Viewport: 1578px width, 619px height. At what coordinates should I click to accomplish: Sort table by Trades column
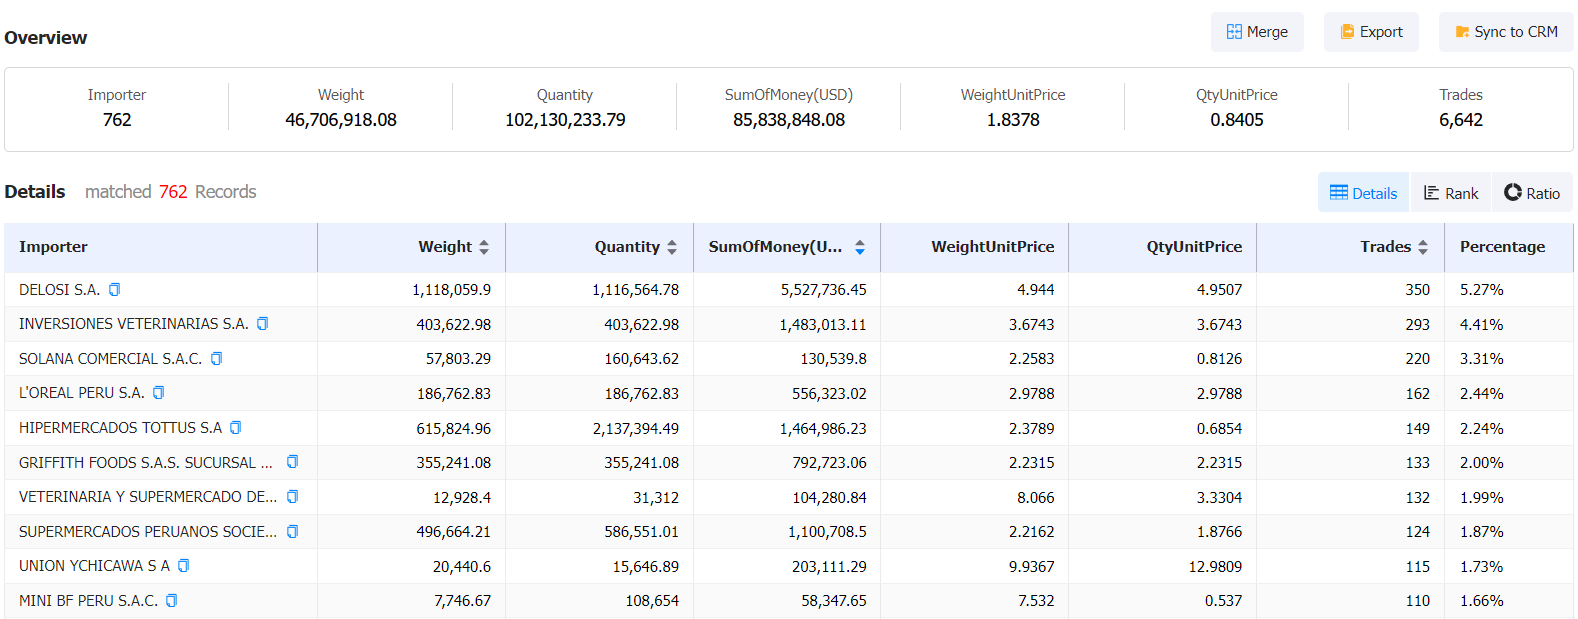[x=1423, y=247]
